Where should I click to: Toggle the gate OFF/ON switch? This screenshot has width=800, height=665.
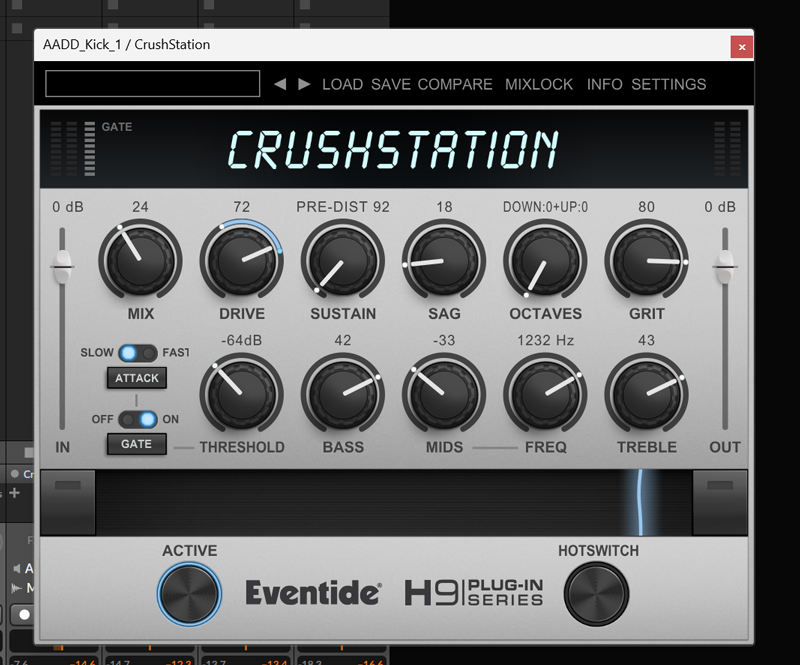click(x=138, y=420)
